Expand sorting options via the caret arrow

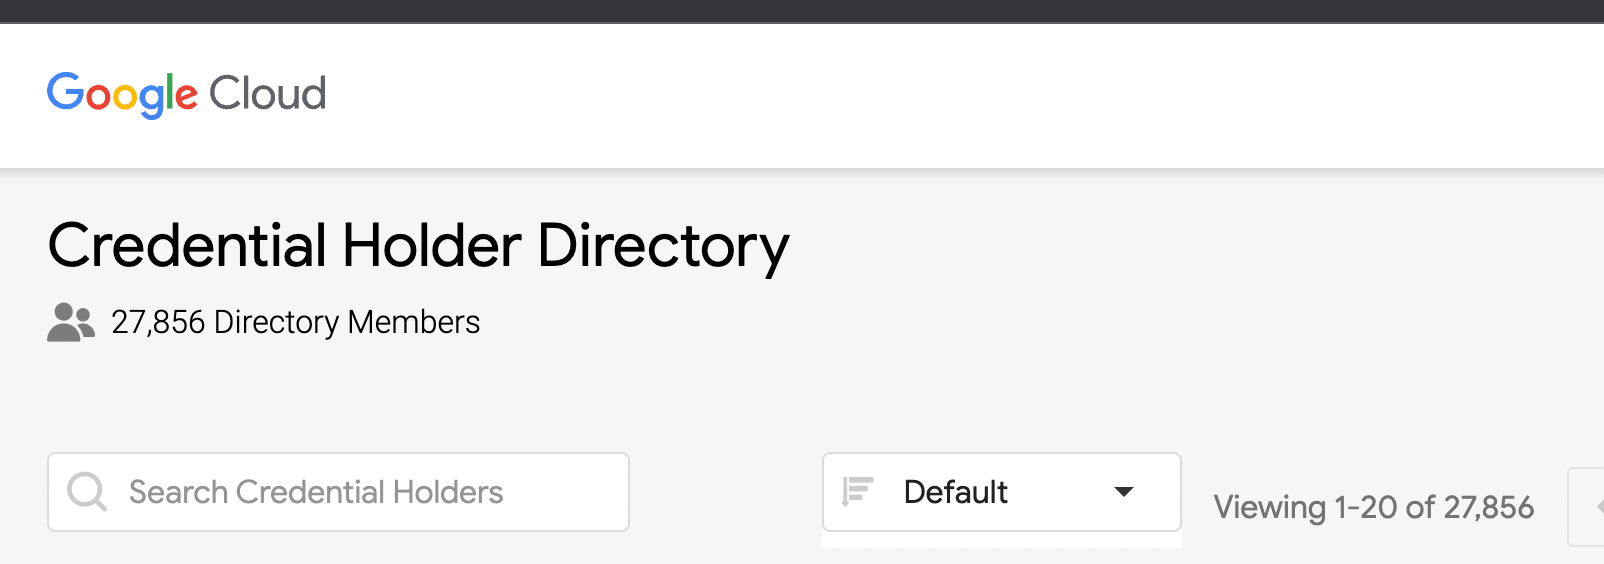tap(1124, 492)
